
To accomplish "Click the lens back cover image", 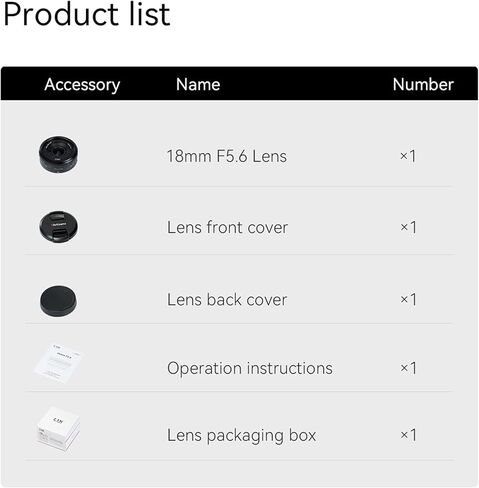I will pos(58,301).
